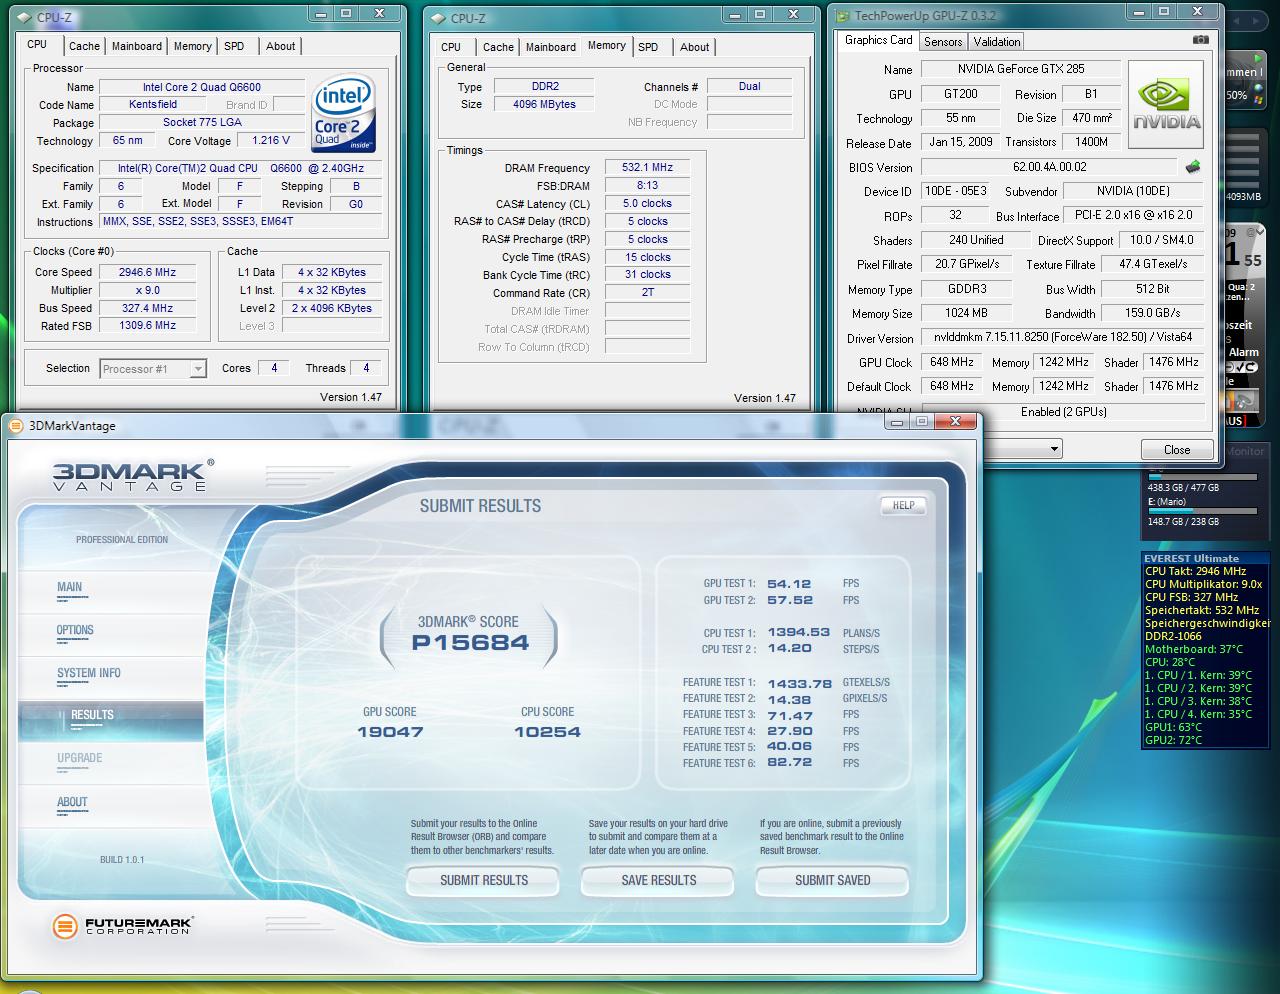
Task: Open the Sensors tab in GPU-Z
Action: tap(943, 42)
